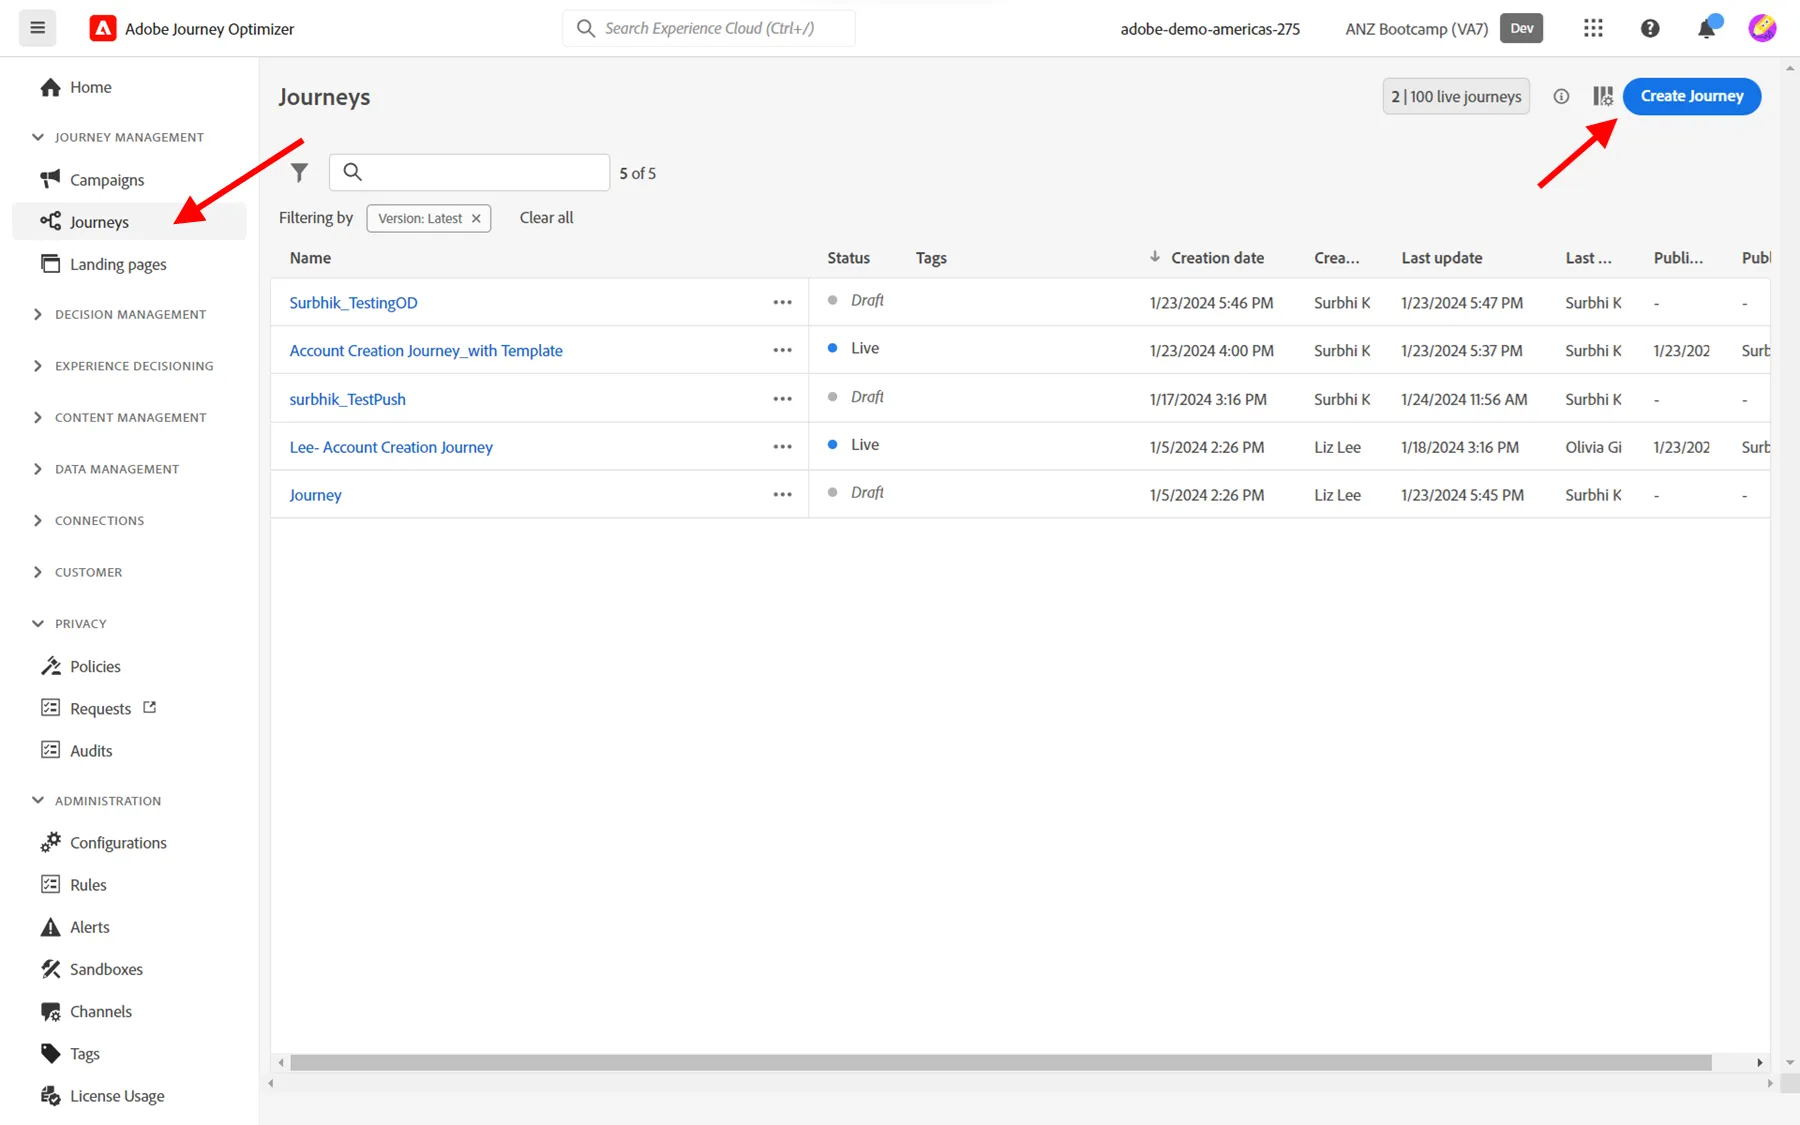Expand the Decision Management section

click(38, 314)
